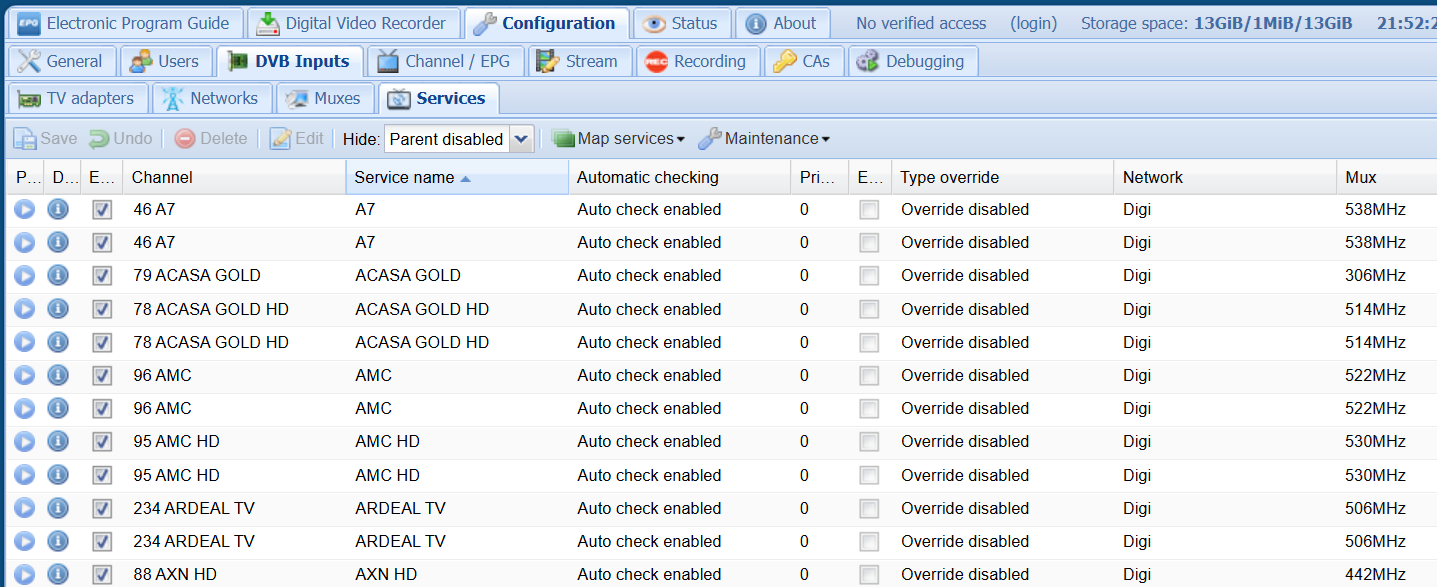Viewport: 1437px width, 587px height.
Task: Open the Status tab
Action: (682, 23)
